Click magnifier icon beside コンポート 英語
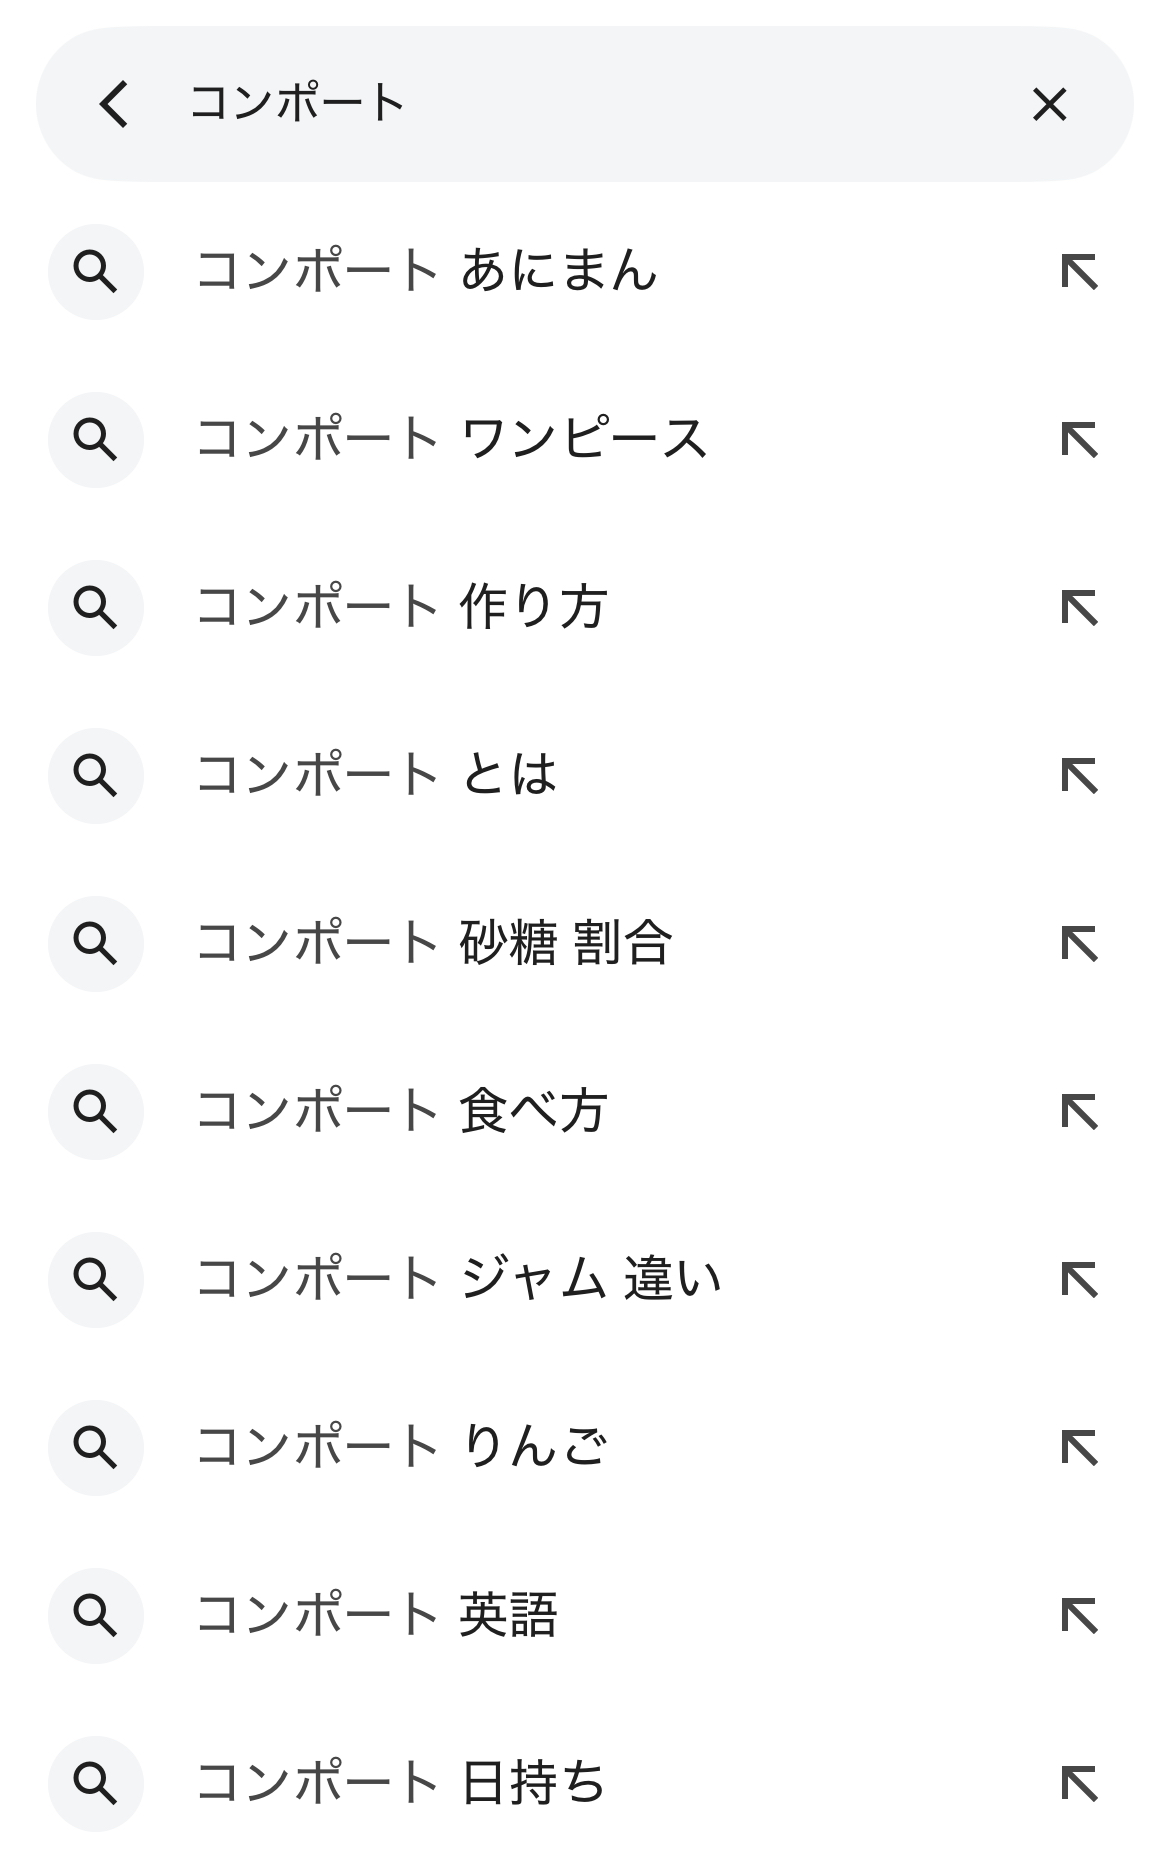The image size is (1170, 1866). point(96,1616)
